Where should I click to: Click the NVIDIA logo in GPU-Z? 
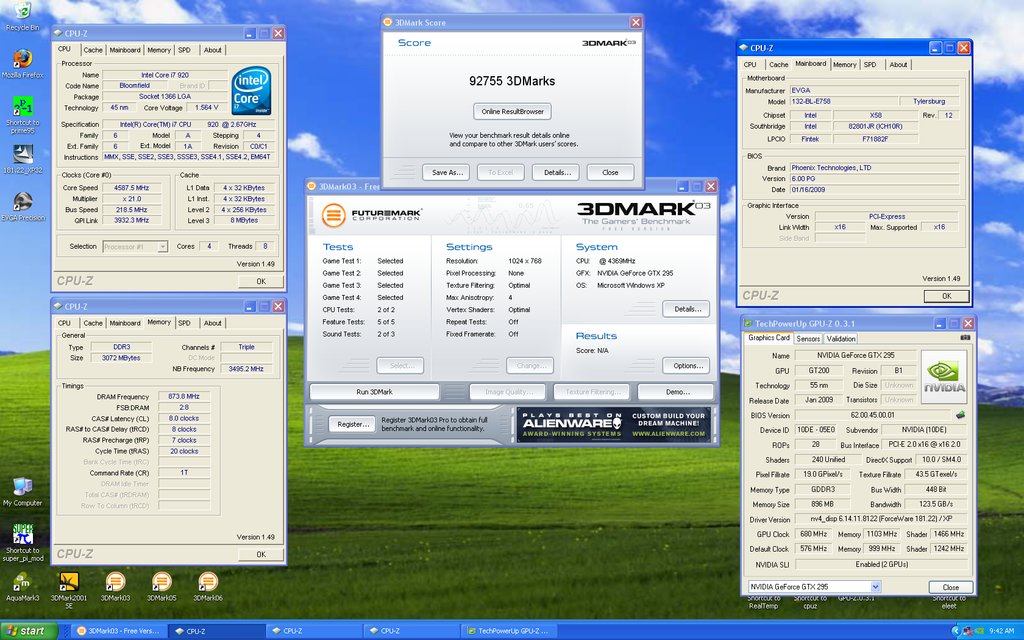click(x=944, y=377)
